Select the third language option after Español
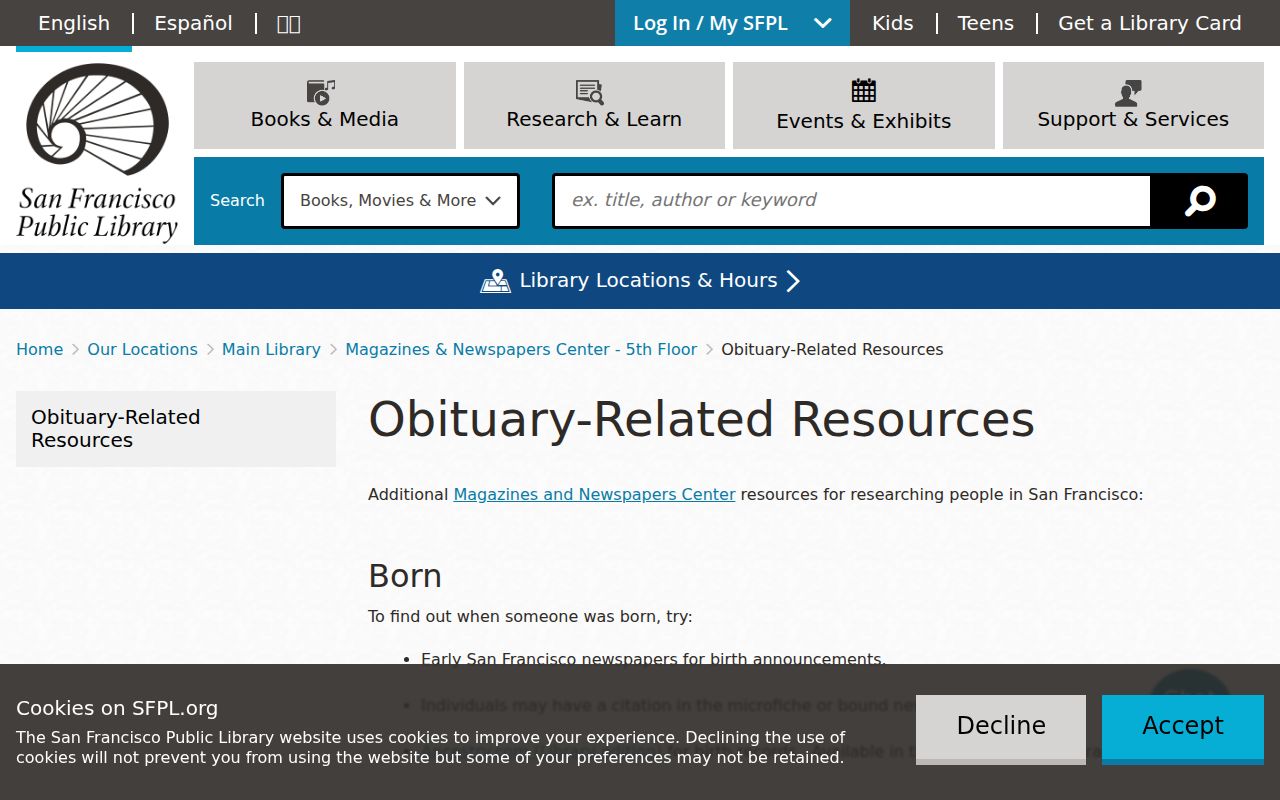 [x=288, y=23]
